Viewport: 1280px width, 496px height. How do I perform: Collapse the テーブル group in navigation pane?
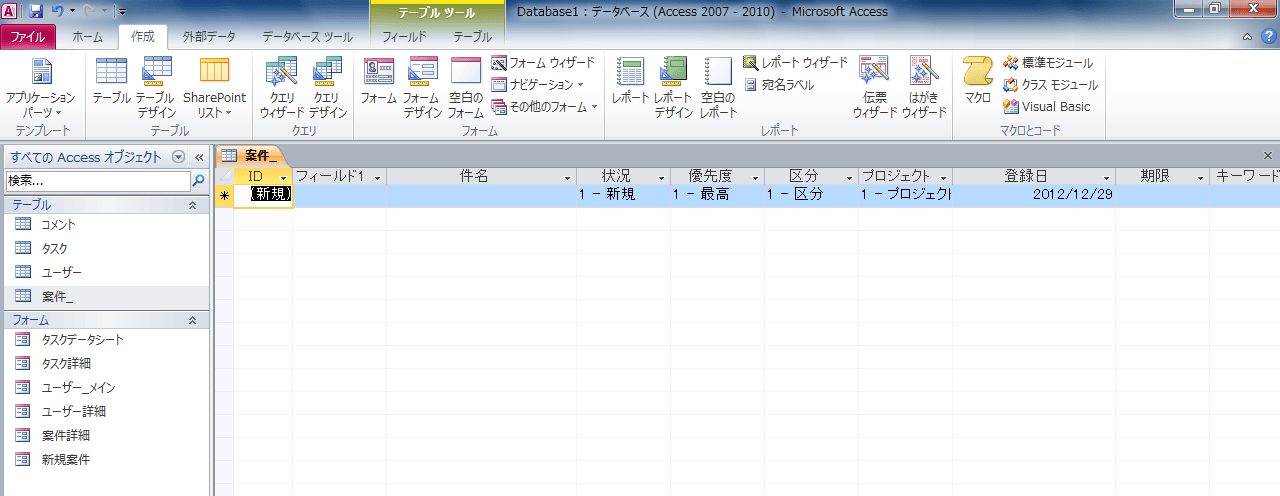(x=193, y=204)
